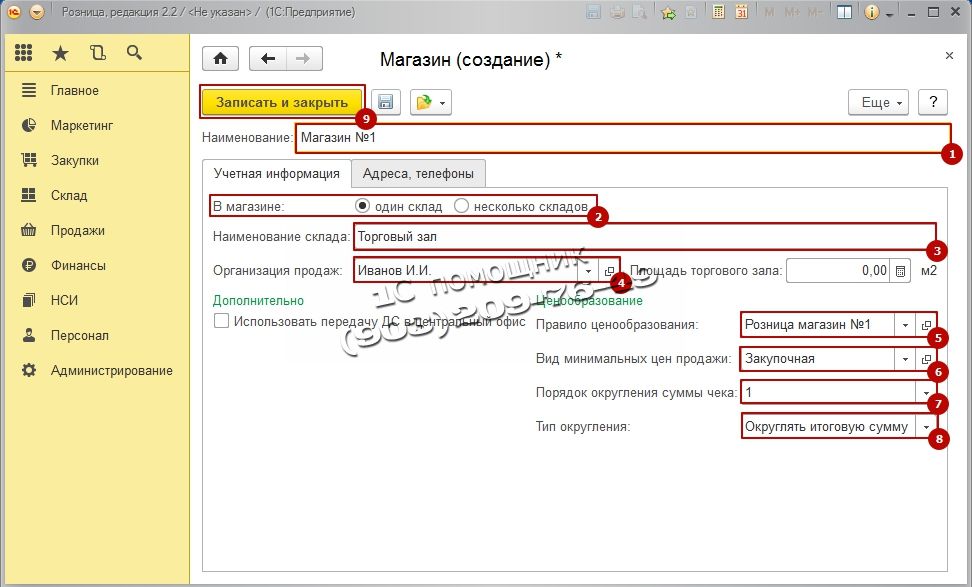Open the "Еще" actions menu button
Image resolution: width=972 pixels, height=587 pixels.
pos(878,102)
